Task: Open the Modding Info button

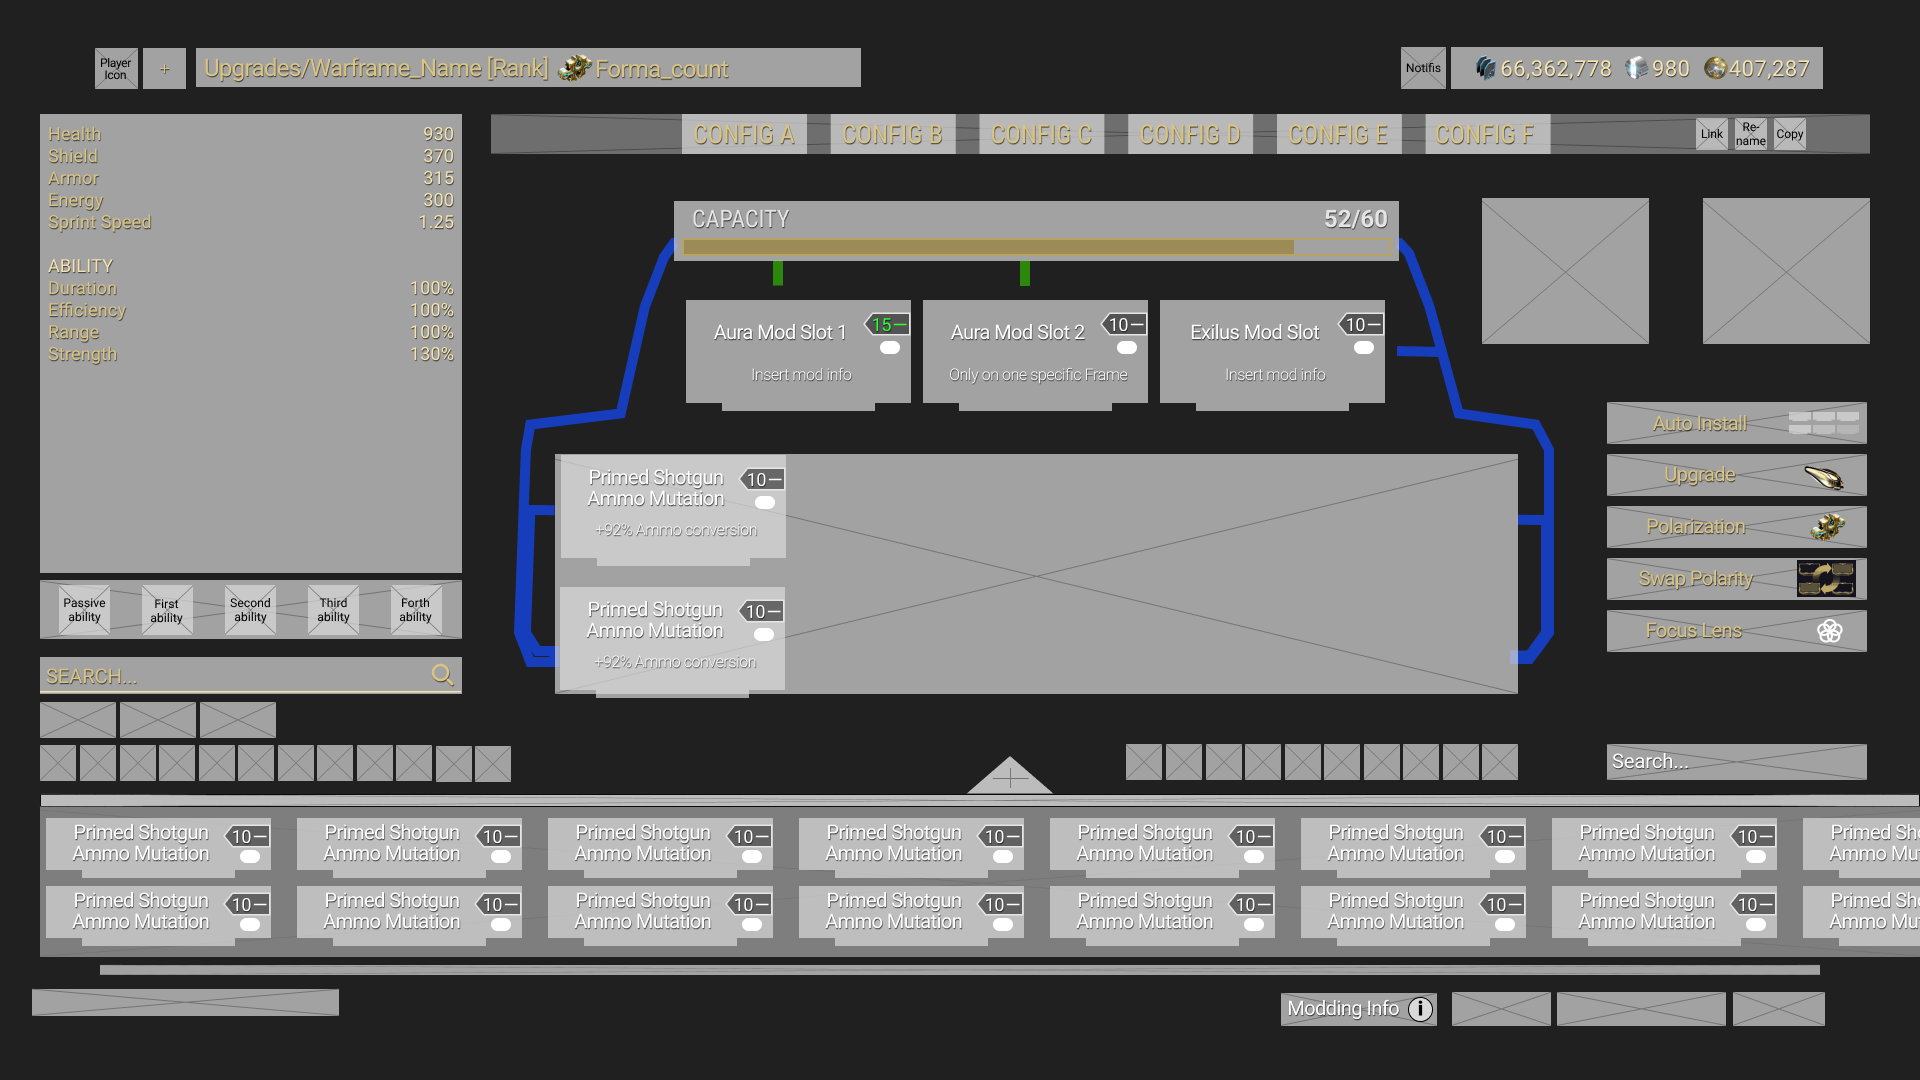Action: pos(1359,1009)
